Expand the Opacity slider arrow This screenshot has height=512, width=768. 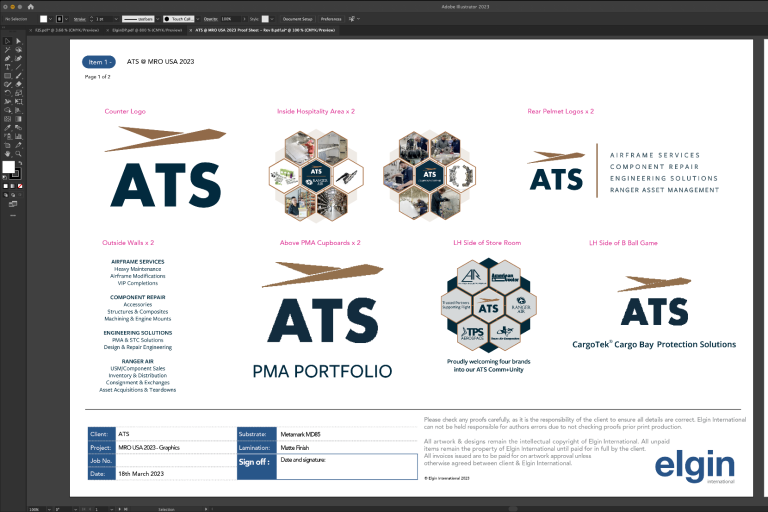coord(244,19)
